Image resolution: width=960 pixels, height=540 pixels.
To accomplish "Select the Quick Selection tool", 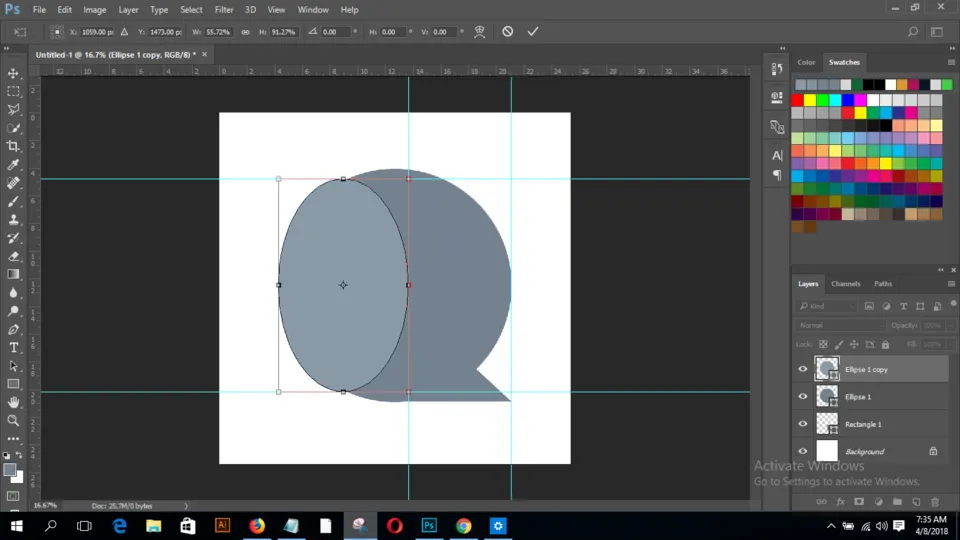I will click(x=13, y=128).
